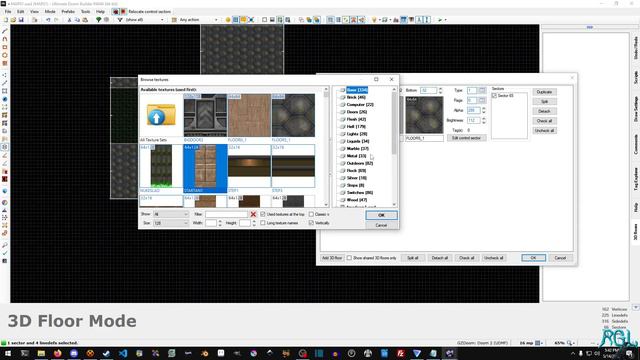Image resolution: width=640 pixels, height=360 pixels.
Task: Toggle the Sector 65 checkbox
Action: [x=494, y=96]
